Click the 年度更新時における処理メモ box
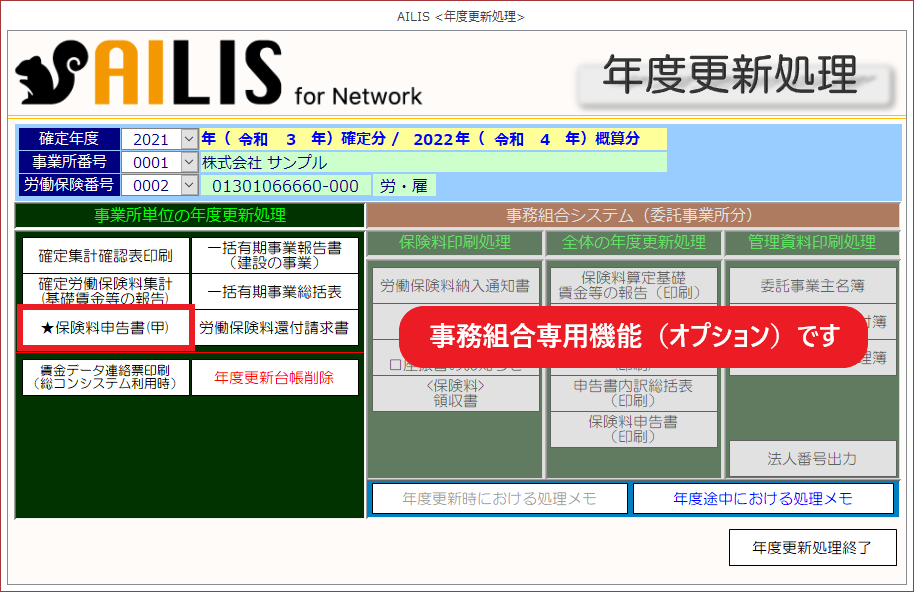 499,498
